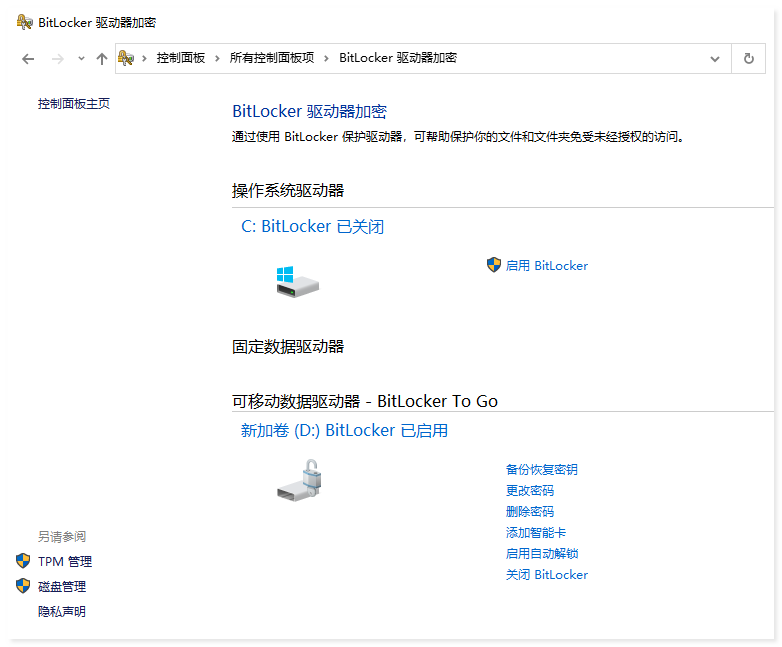The height and width of the screenshot is (647, 782).
Task: Open the 磁盘管理 link
Action: 62,587
